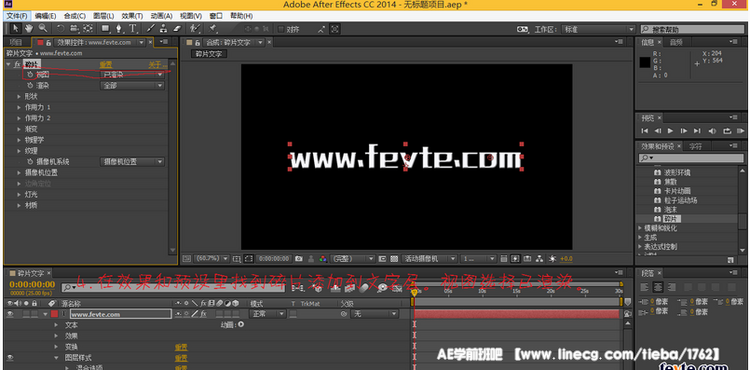
Task: Open the 活动摄像机 view dropdown
Action: point(429,259)
